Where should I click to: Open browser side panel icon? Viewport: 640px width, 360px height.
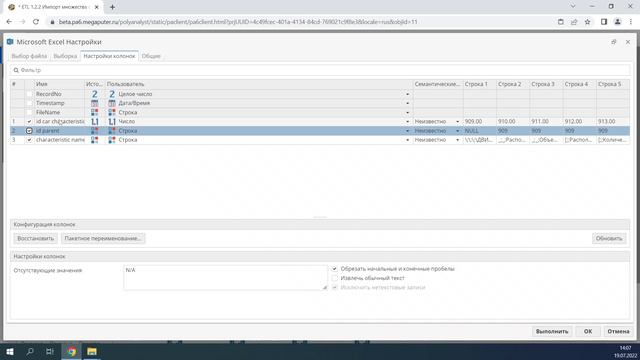point(604,22)
